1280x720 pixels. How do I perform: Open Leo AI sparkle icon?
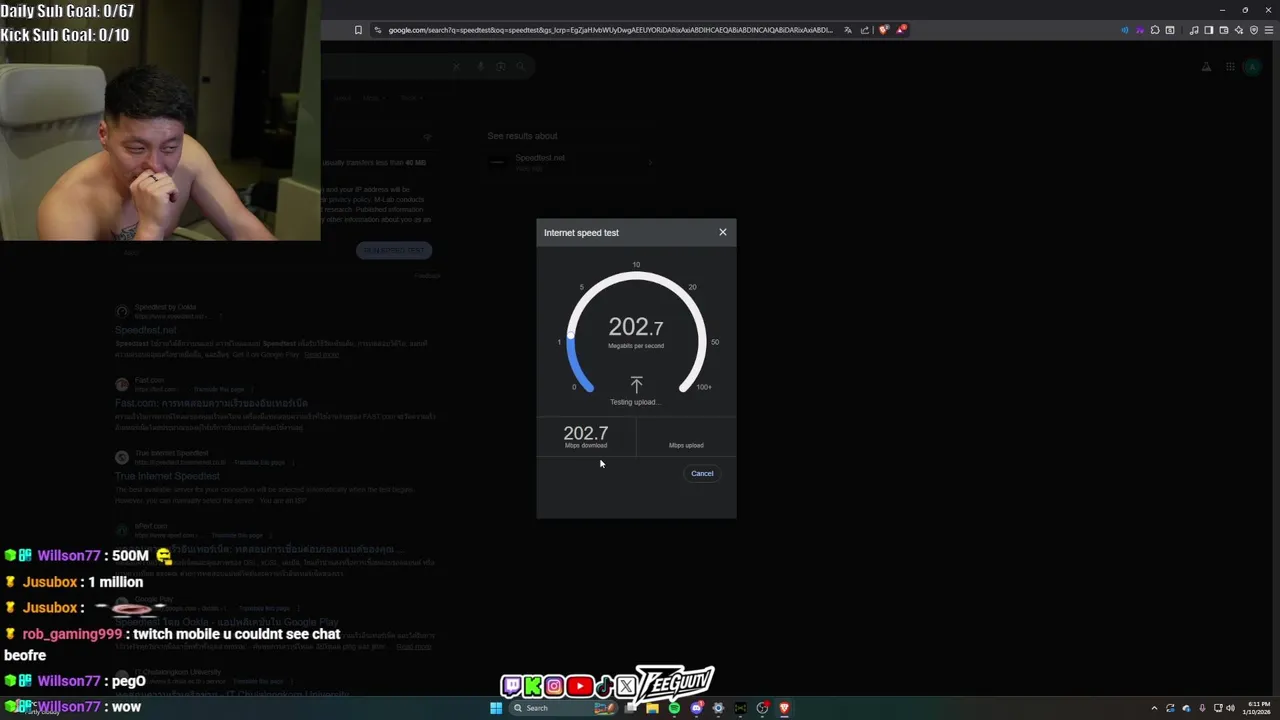click(1239, 30)
